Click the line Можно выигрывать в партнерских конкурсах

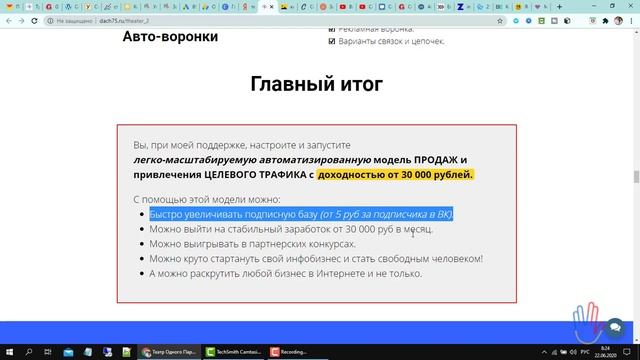[252, 244]
